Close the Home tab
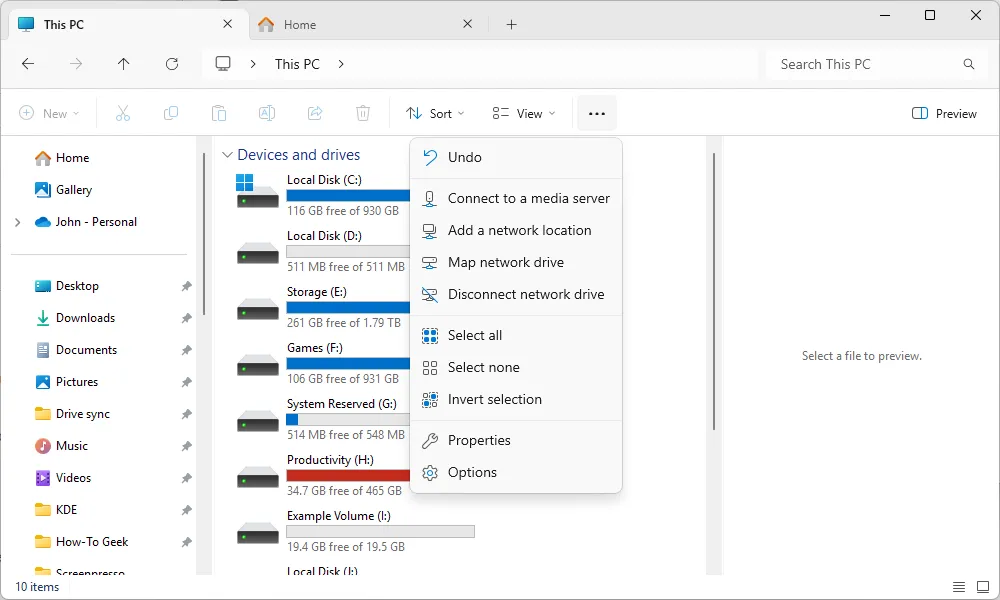This screenshot has height=600, width=1000. click(x=467, y=24)
